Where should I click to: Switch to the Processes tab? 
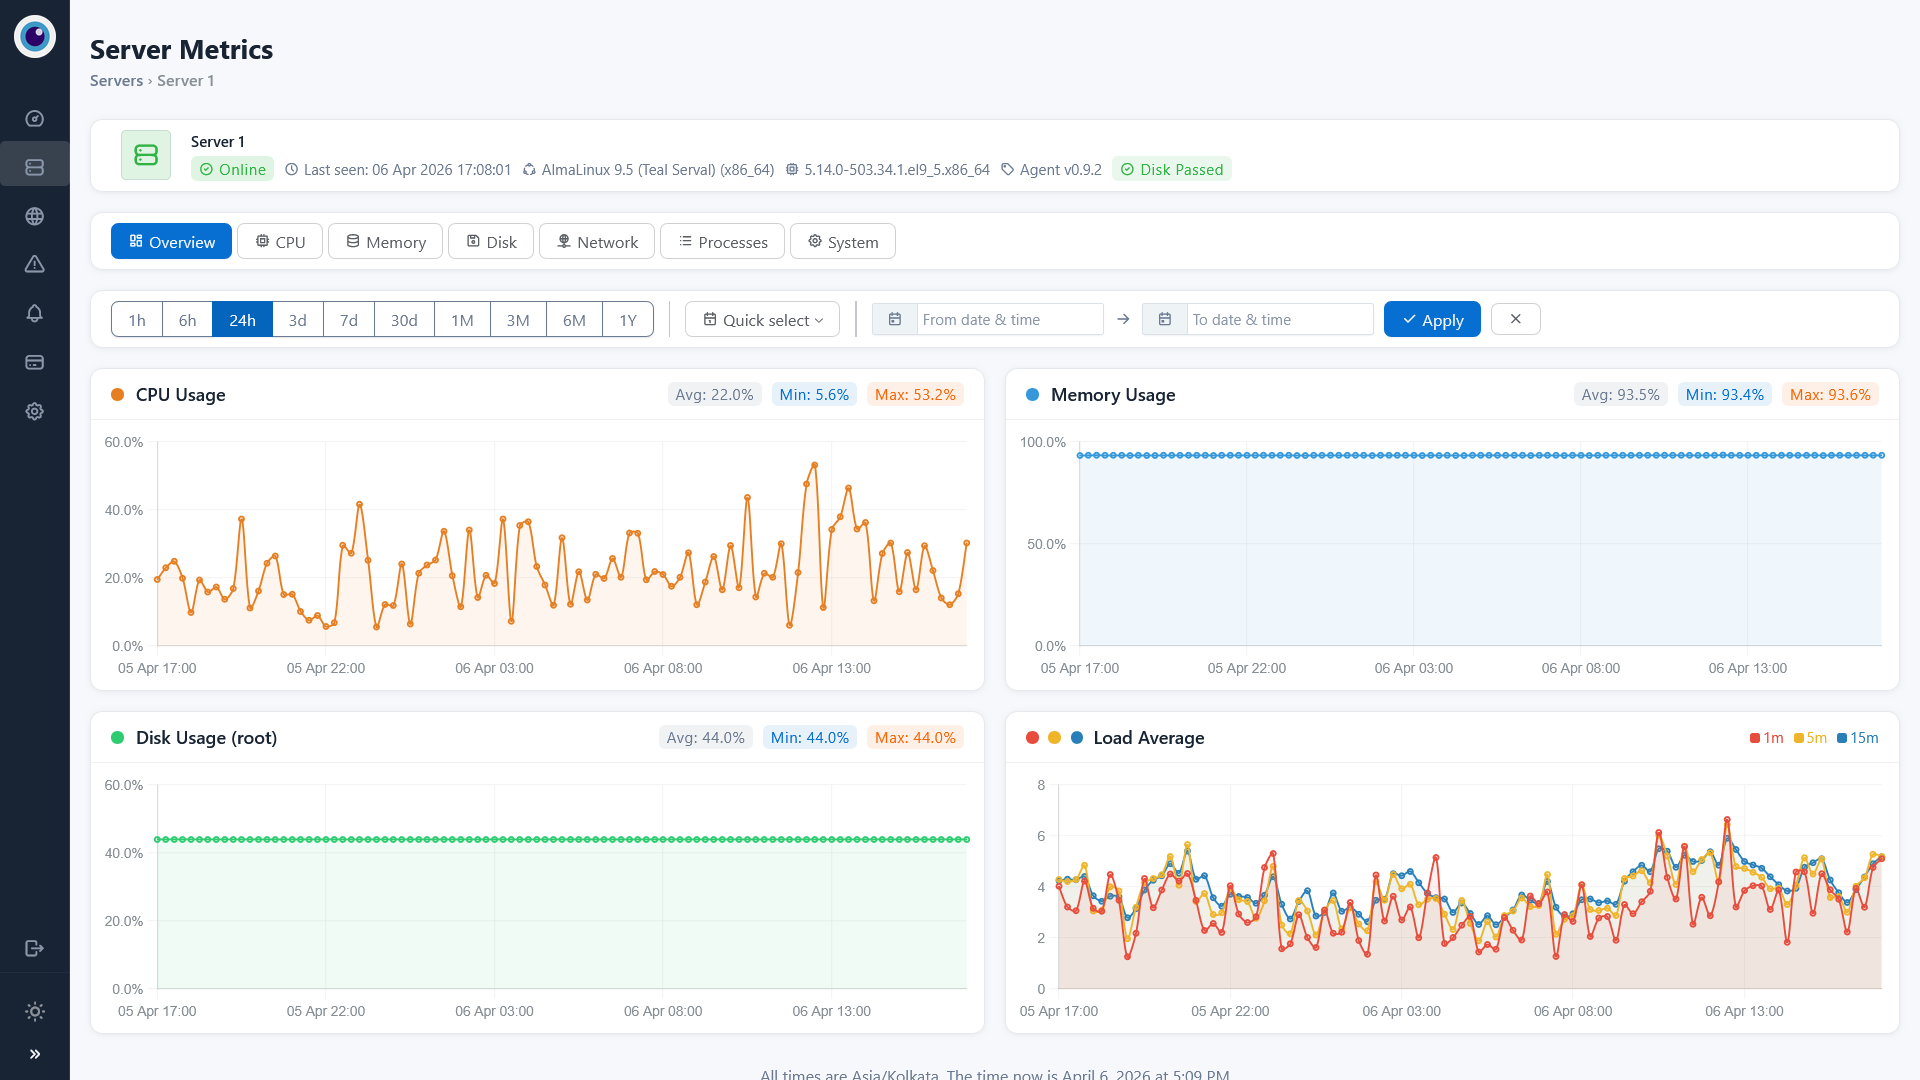coord(722,242)
